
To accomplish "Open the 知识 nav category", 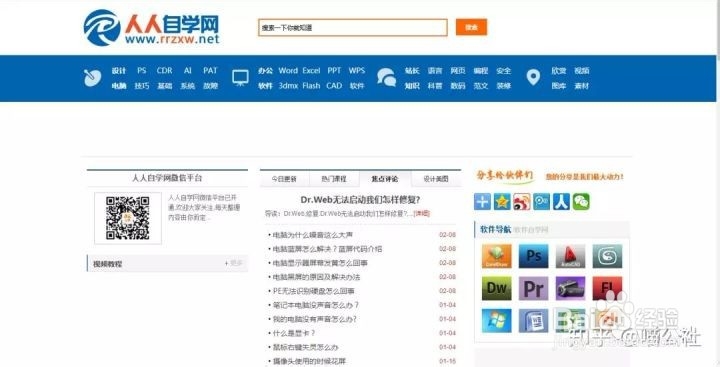I will [412, 86].
